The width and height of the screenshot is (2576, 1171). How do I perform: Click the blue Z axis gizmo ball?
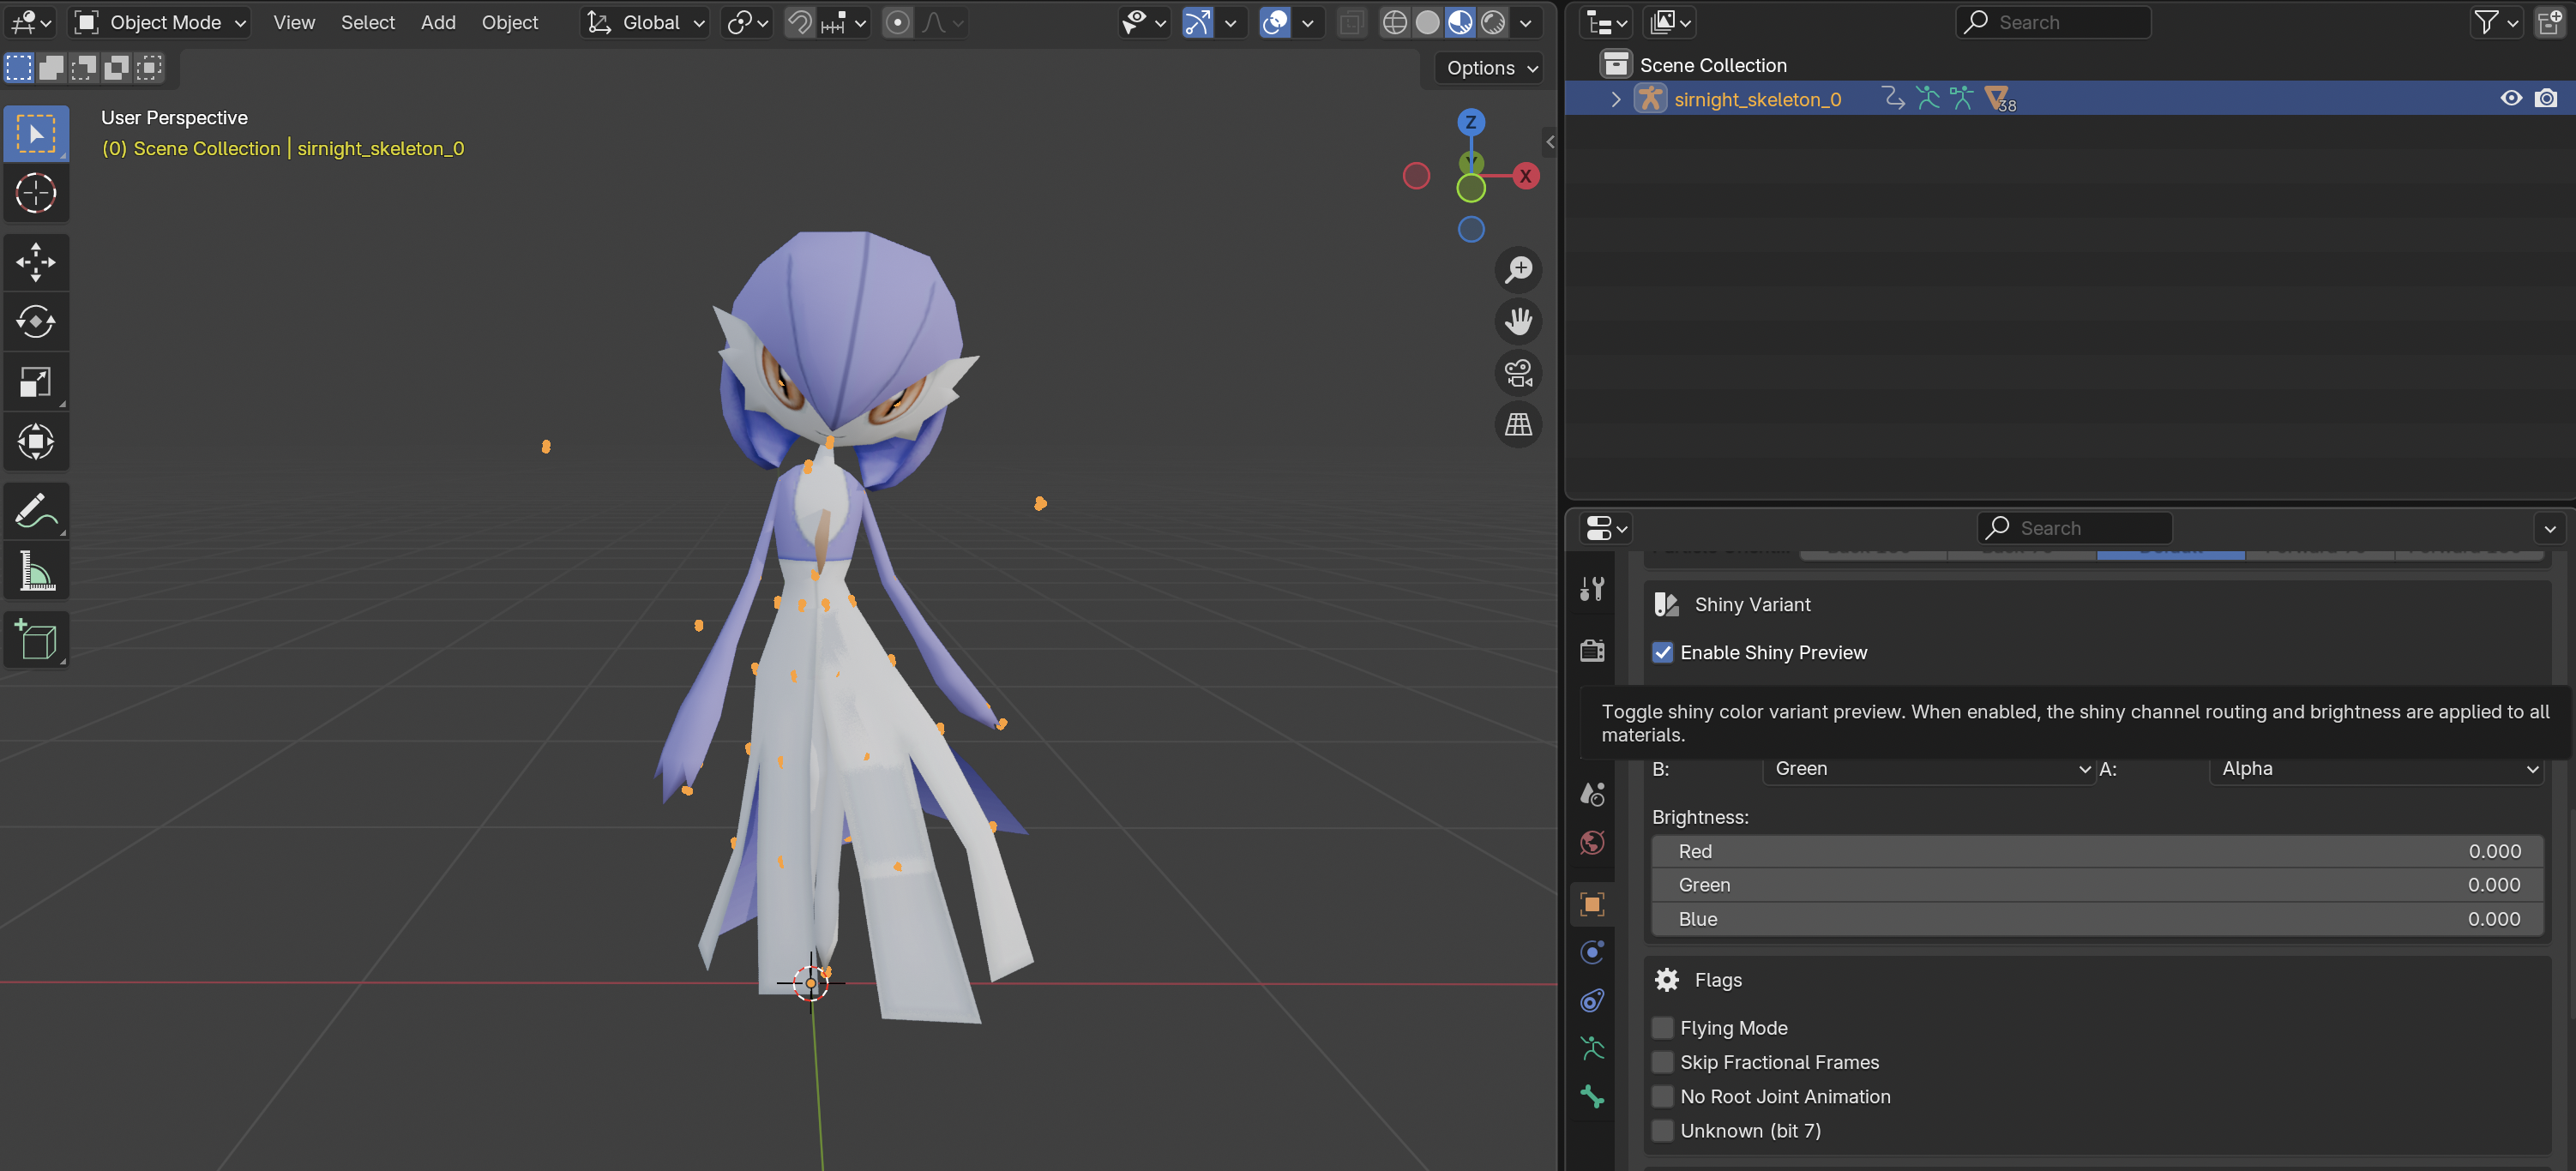[x=1470, y=122]
